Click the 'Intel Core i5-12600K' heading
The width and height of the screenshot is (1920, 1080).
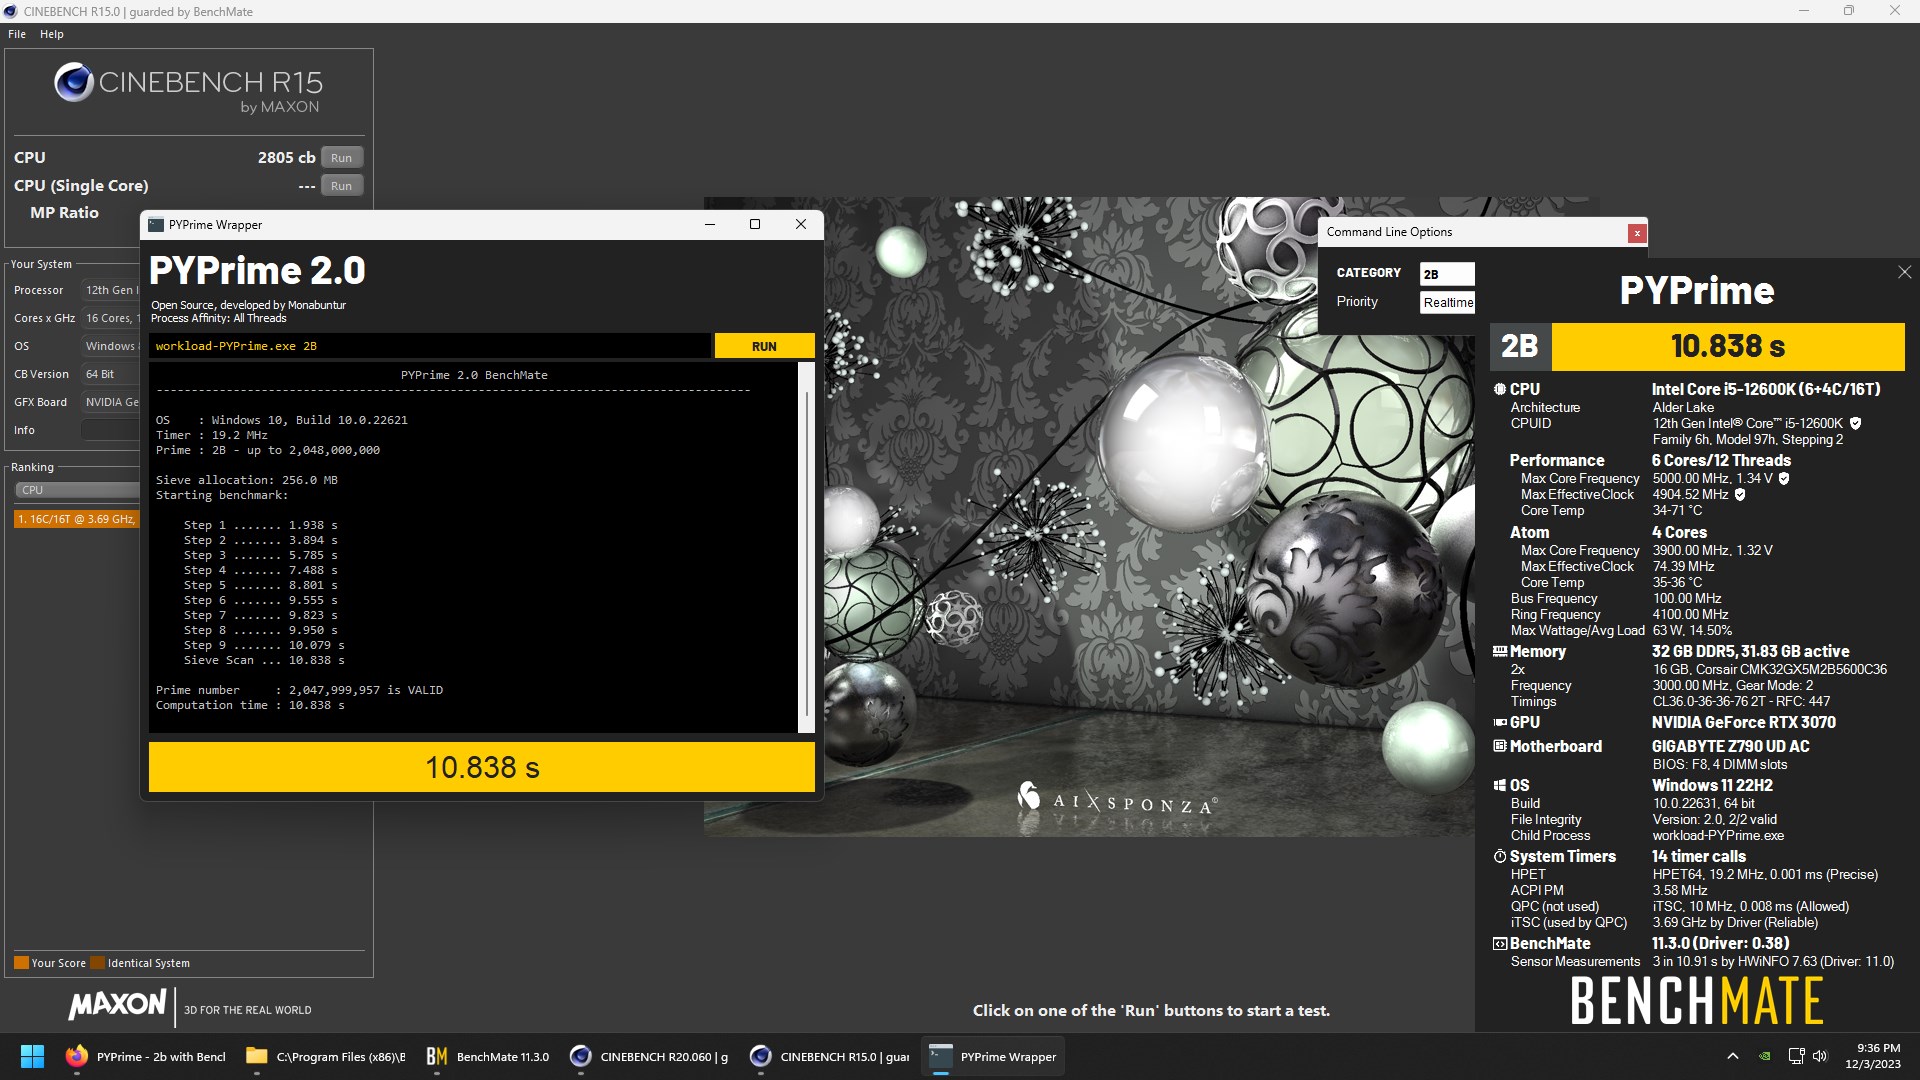(x=1766, y=389)
